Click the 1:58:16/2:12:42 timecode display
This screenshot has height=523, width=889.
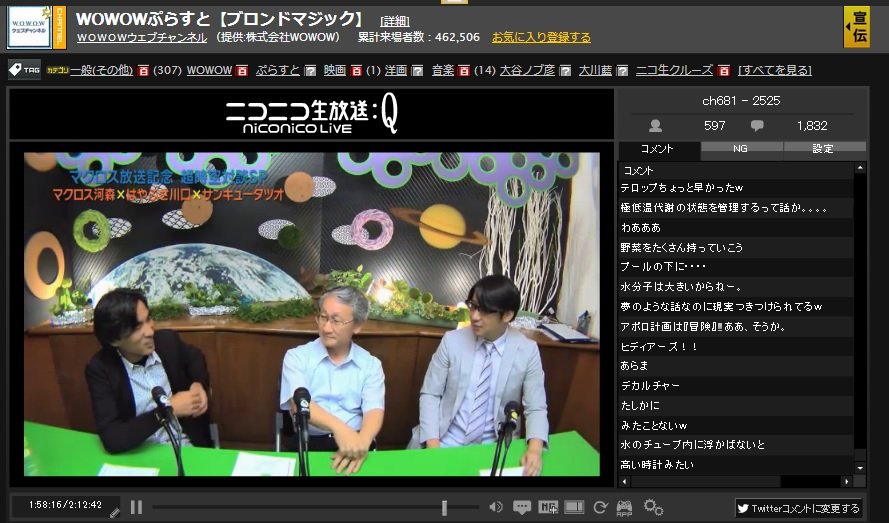pyautogui.click(x=65, y=504)
